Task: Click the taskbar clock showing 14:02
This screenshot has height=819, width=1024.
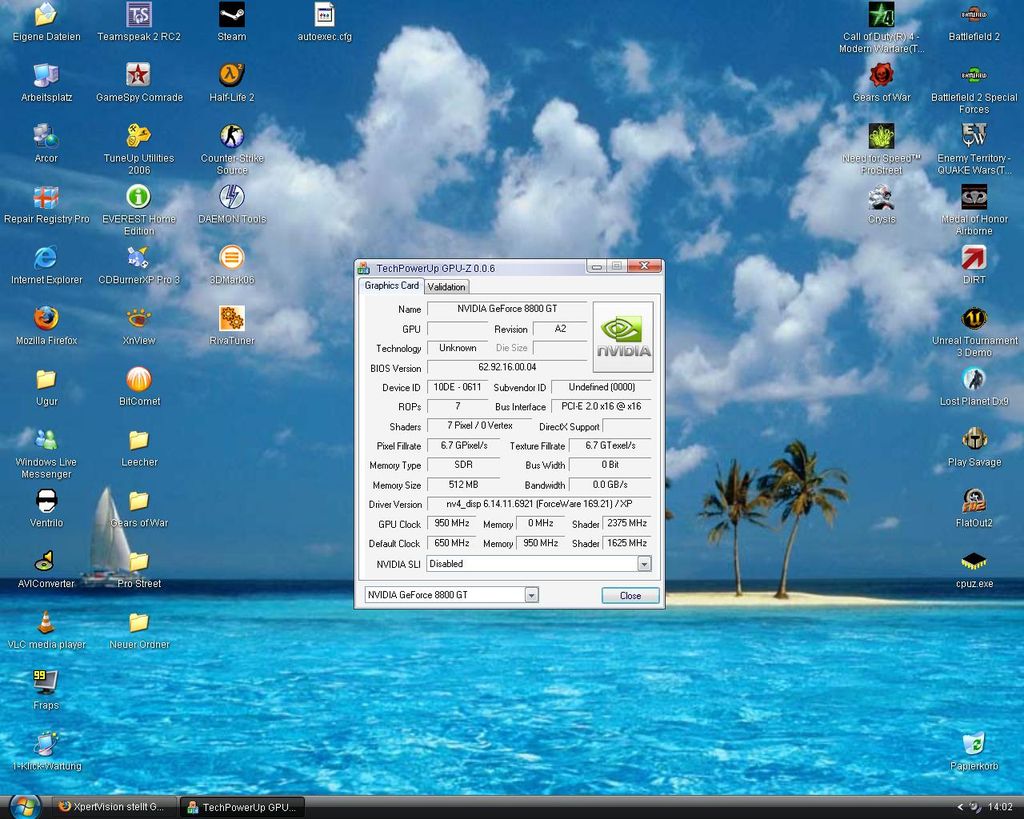Action: tap(1000, 807)
